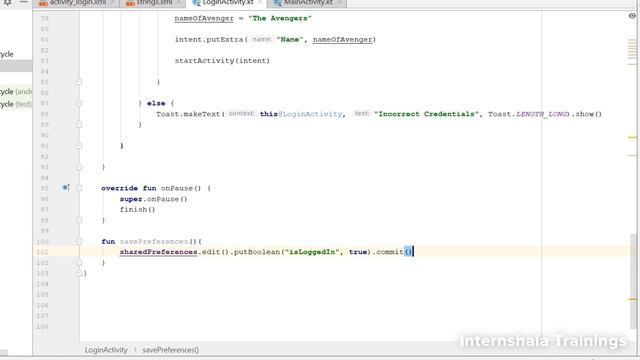Click sharedPreferences on line 101

point(158,252)
